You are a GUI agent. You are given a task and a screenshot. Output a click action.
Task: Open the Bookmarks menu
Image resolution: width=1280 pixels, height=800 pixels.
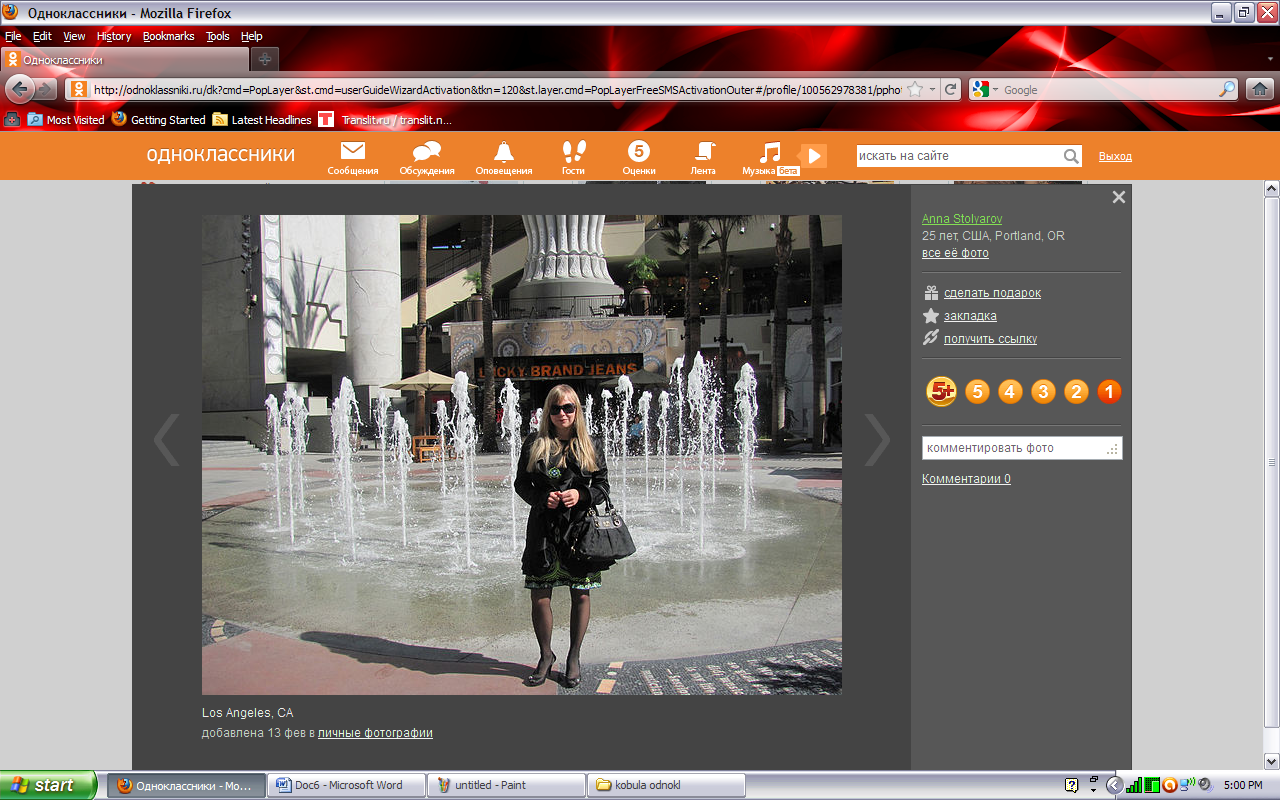pos(168,36)
